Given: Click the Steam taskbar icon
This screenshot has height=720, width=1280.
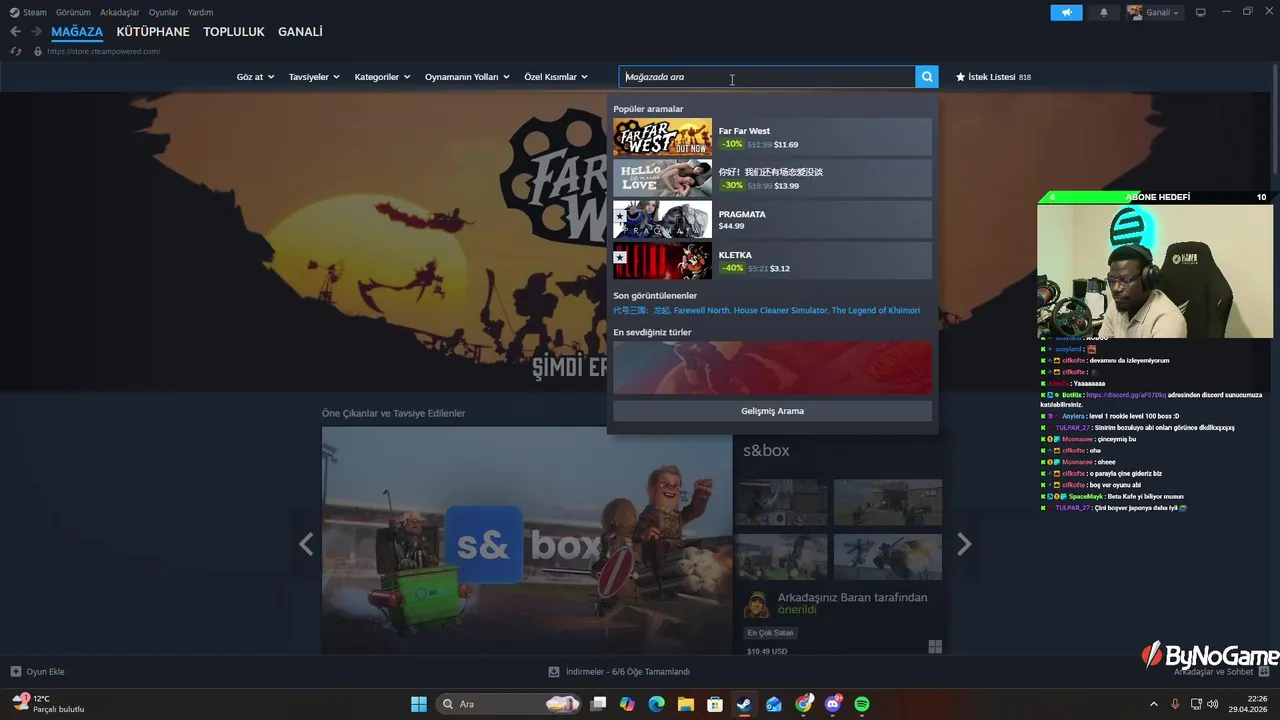Looking at the screenshot, I should [744, 704].
